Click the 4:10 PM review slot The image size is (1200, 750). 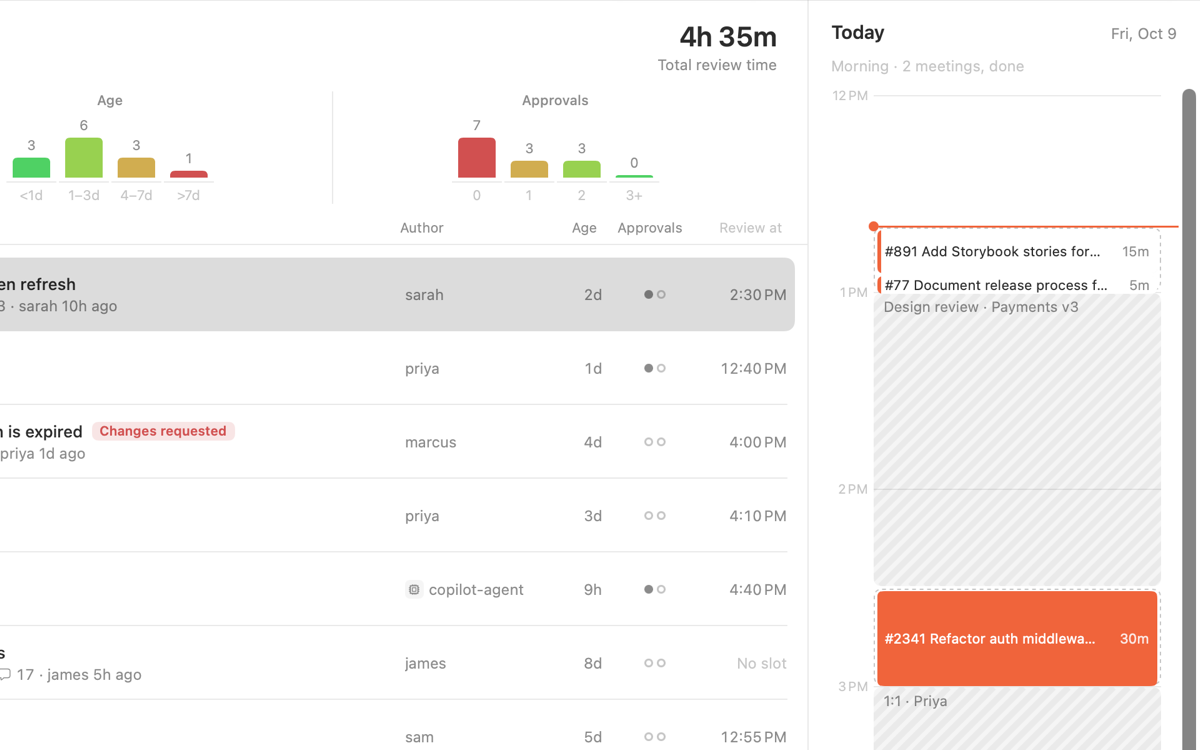(x=758, y=516)
